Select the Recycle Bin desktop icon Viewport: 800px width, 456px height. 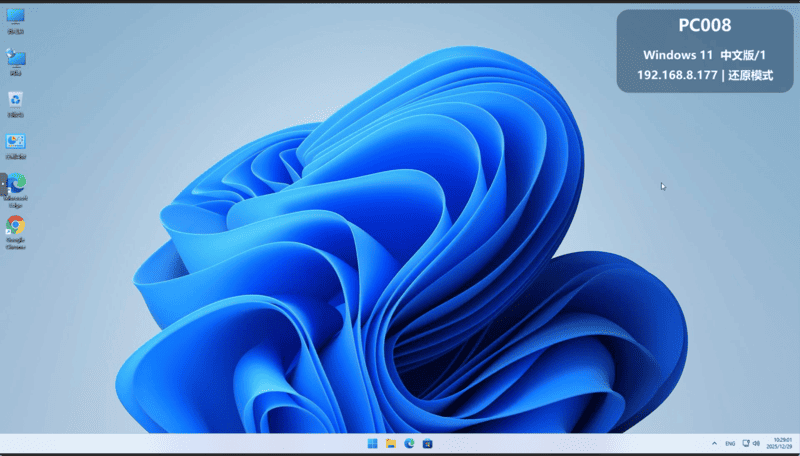(16, 101)
